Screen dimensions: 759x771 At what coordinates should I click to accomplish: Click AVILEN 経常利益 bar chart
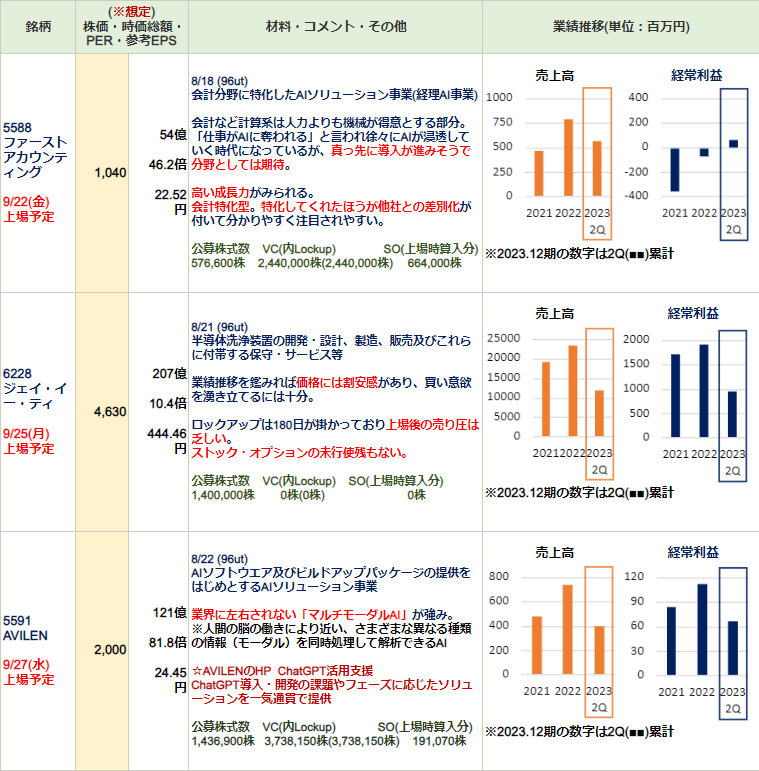tap(685, 631)
